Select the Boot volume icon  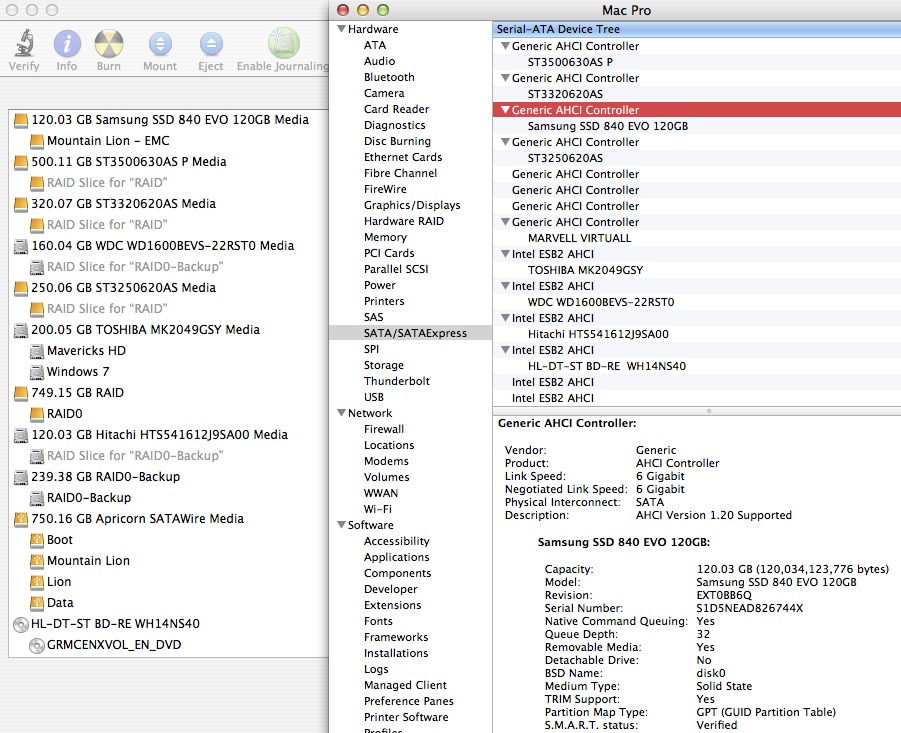point(36,540)
